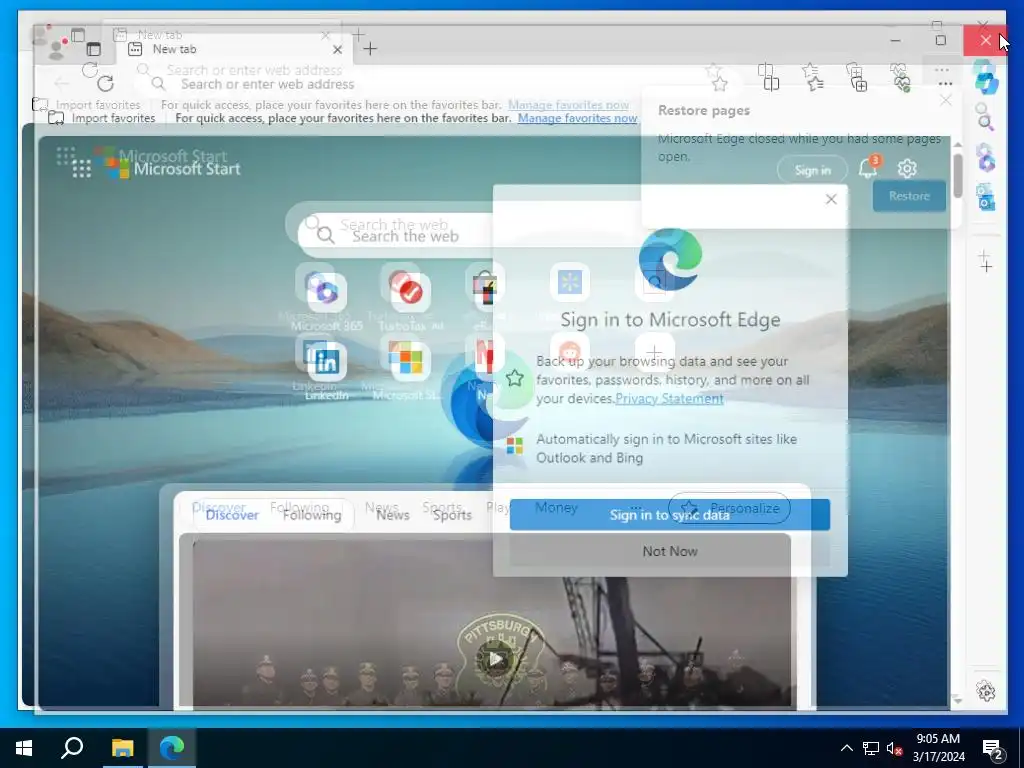
Task: Switch to the Following feed tab
Action: (x=312, y=515)
